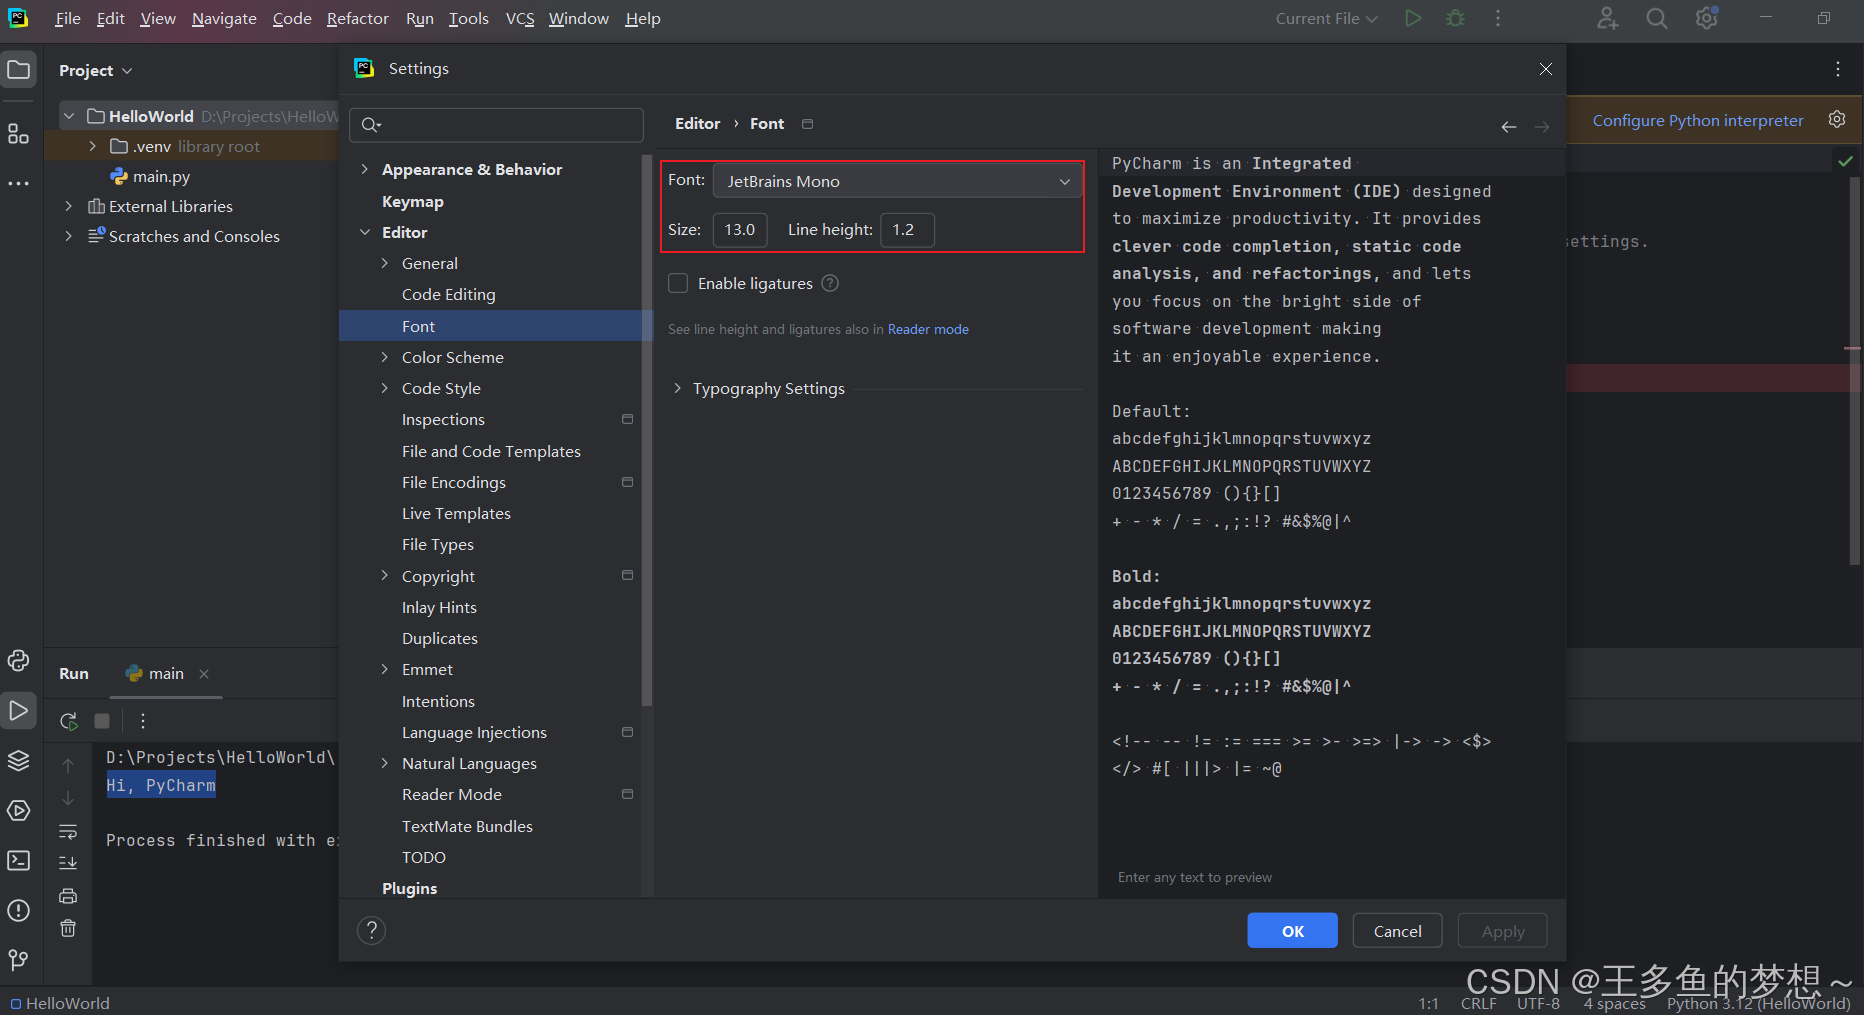Click Scroll to End icon in Run panel

68,863
